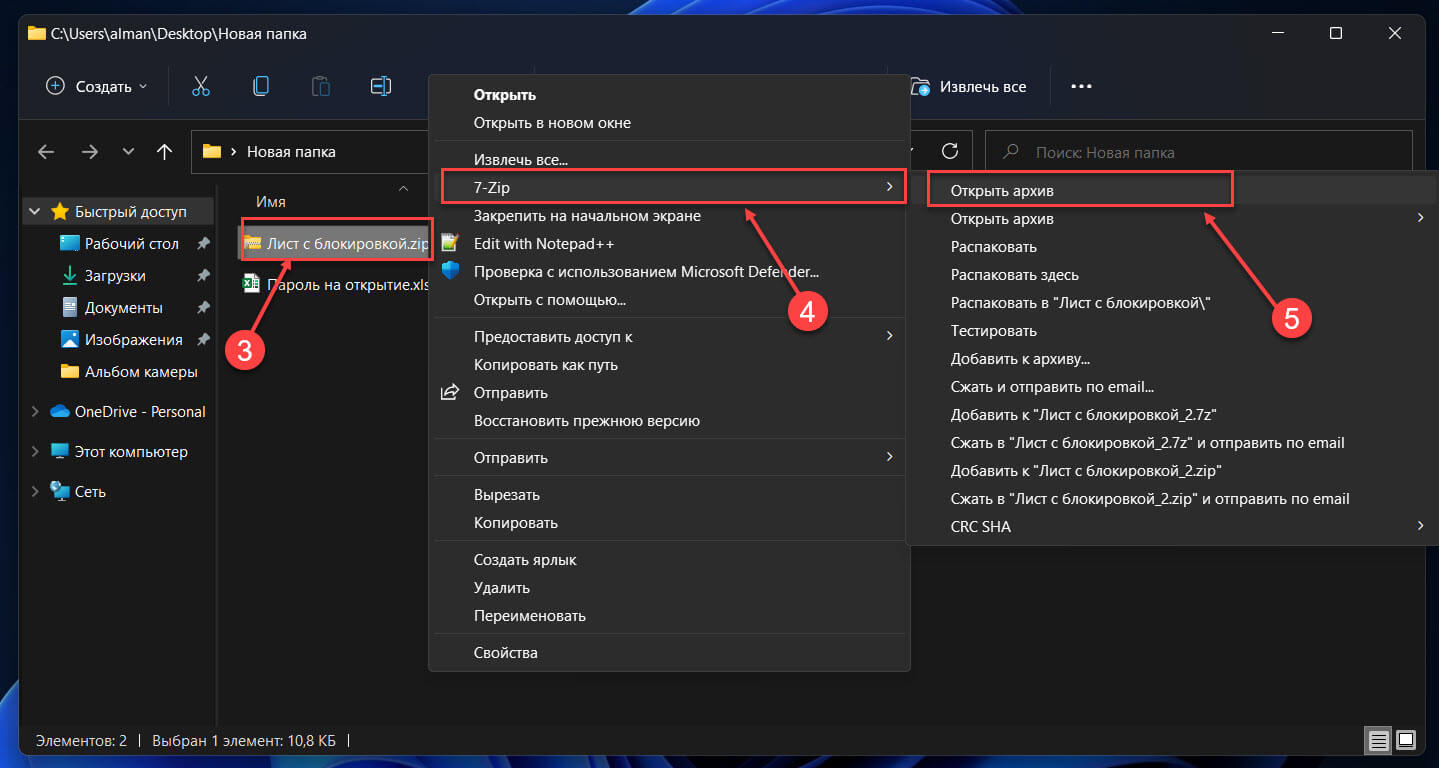1439x768 pixels.
Task: Choose Добавить к "Лист с блокировкой_2.zip"
Action: [1172, 470]
